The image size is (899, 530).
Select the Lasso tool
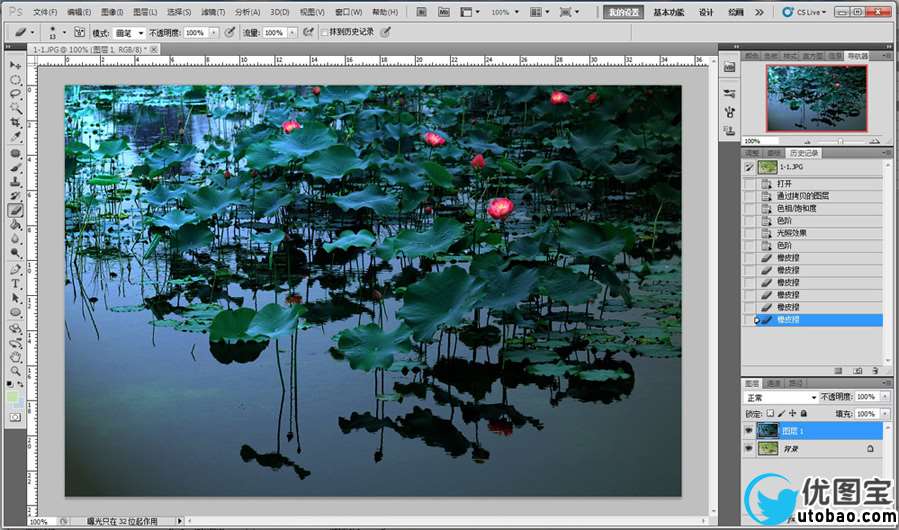[x=15, y=93]
